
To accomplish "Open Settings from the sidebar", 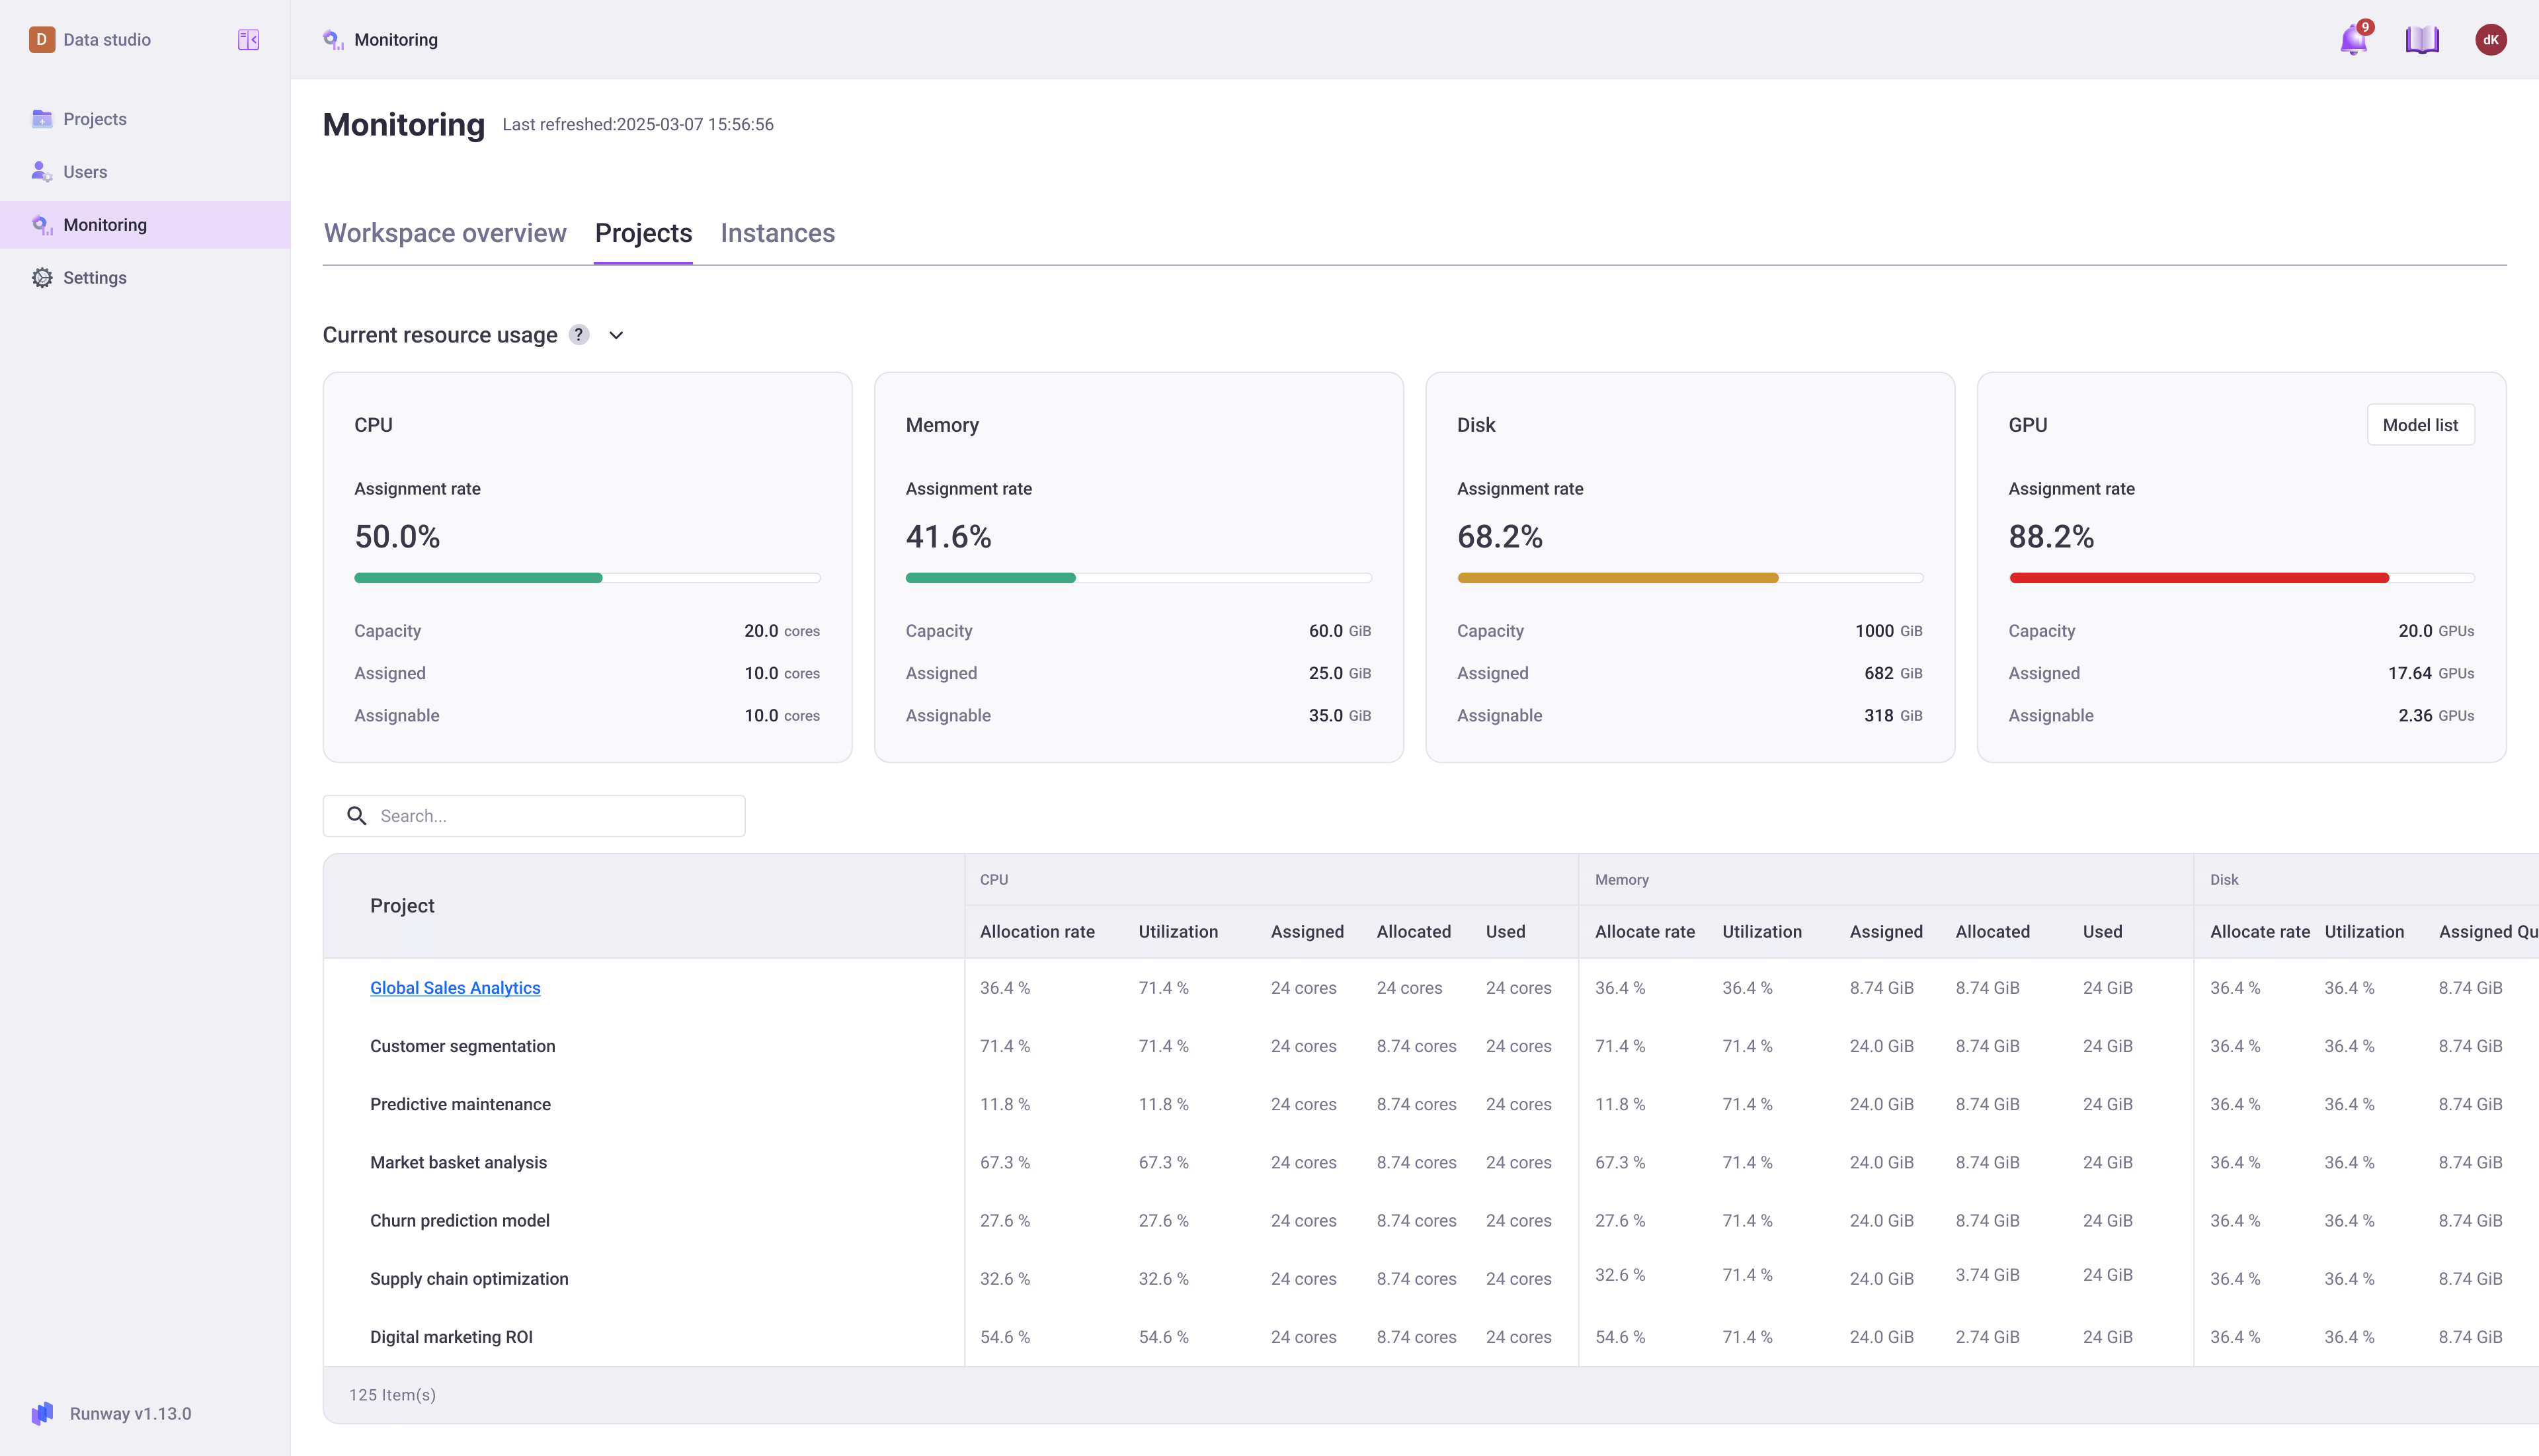I will coord(94,278).
